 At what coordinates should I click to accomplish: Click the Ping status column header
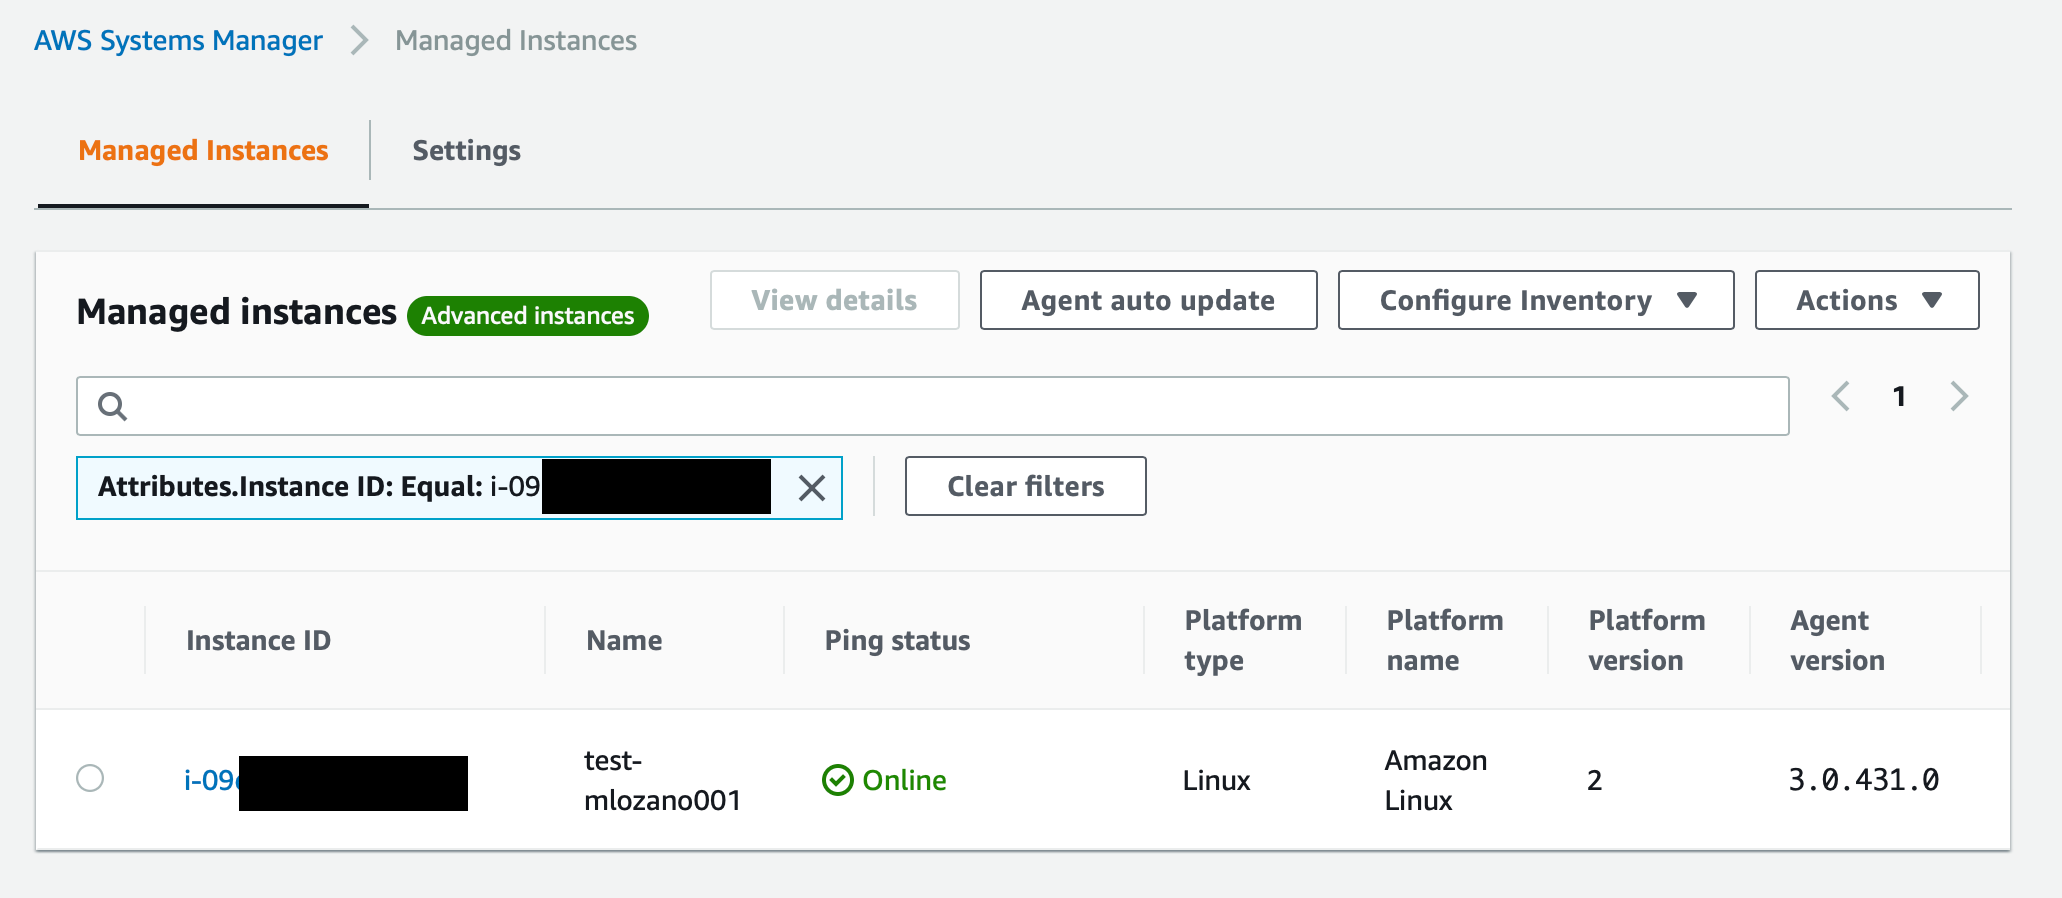coord(897,640)
